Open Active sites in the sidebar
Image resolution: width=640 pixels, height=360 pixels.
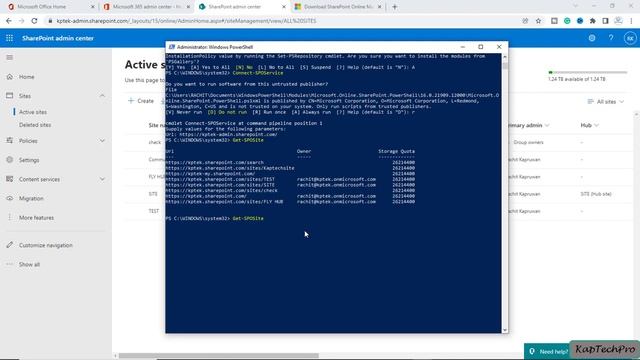(x=33, y=112)
